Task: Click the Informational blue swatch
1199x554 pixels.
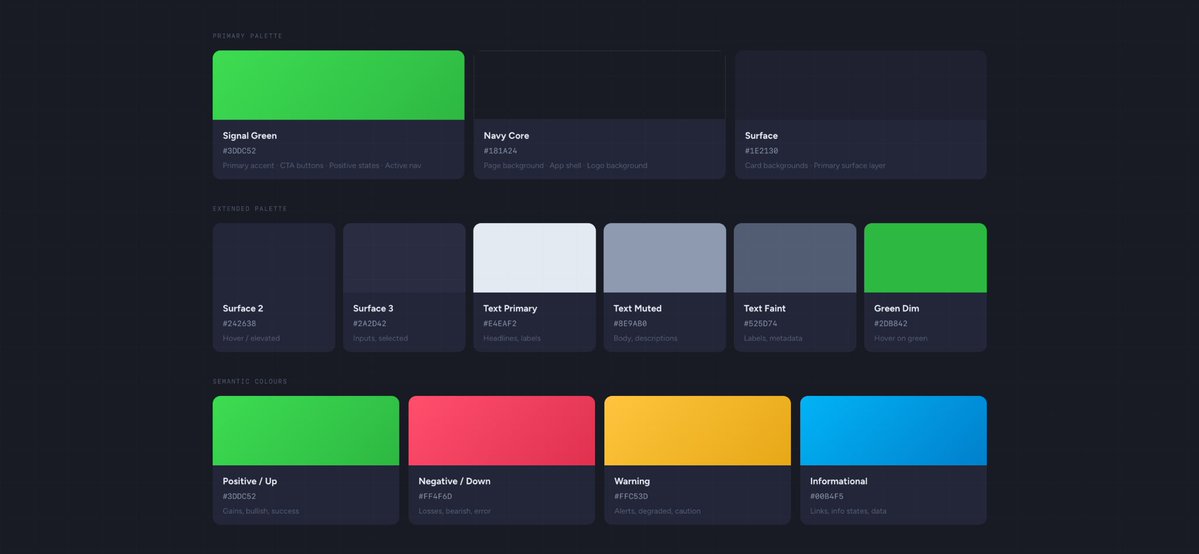Action: [893, 431]
